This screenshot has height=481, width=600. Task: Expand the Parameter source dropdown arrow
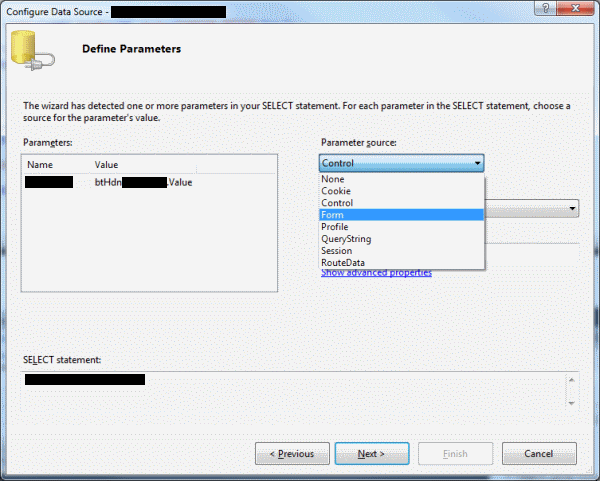pyautogui.click(x=478, y=163)
